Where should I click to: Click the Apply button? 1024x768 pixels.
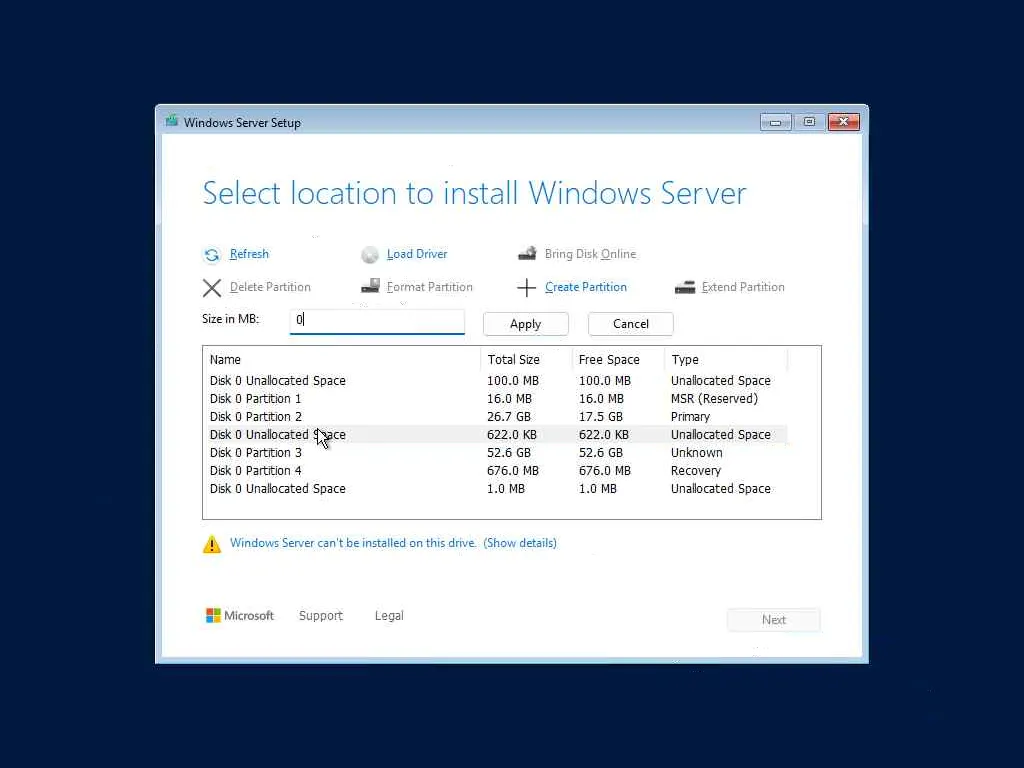(x=526, y=324)
